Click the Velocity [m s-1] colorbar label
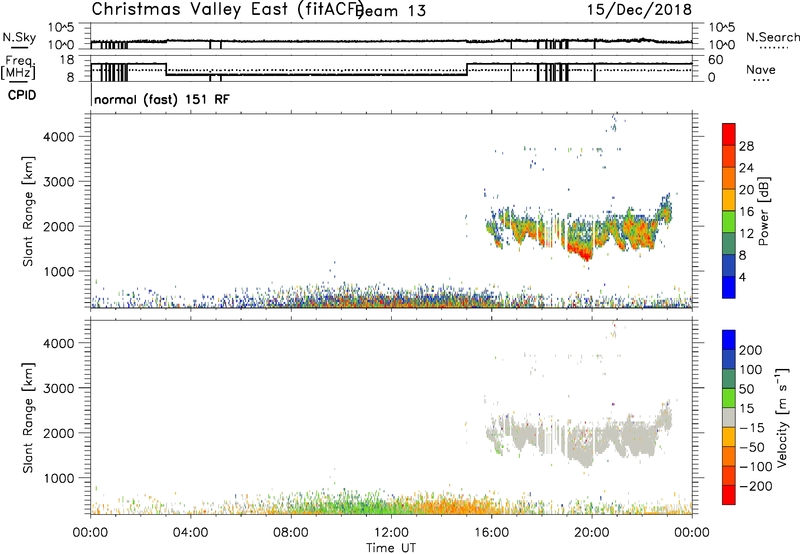This screenshot has height=554, width=800. click(x=782, y=417)
